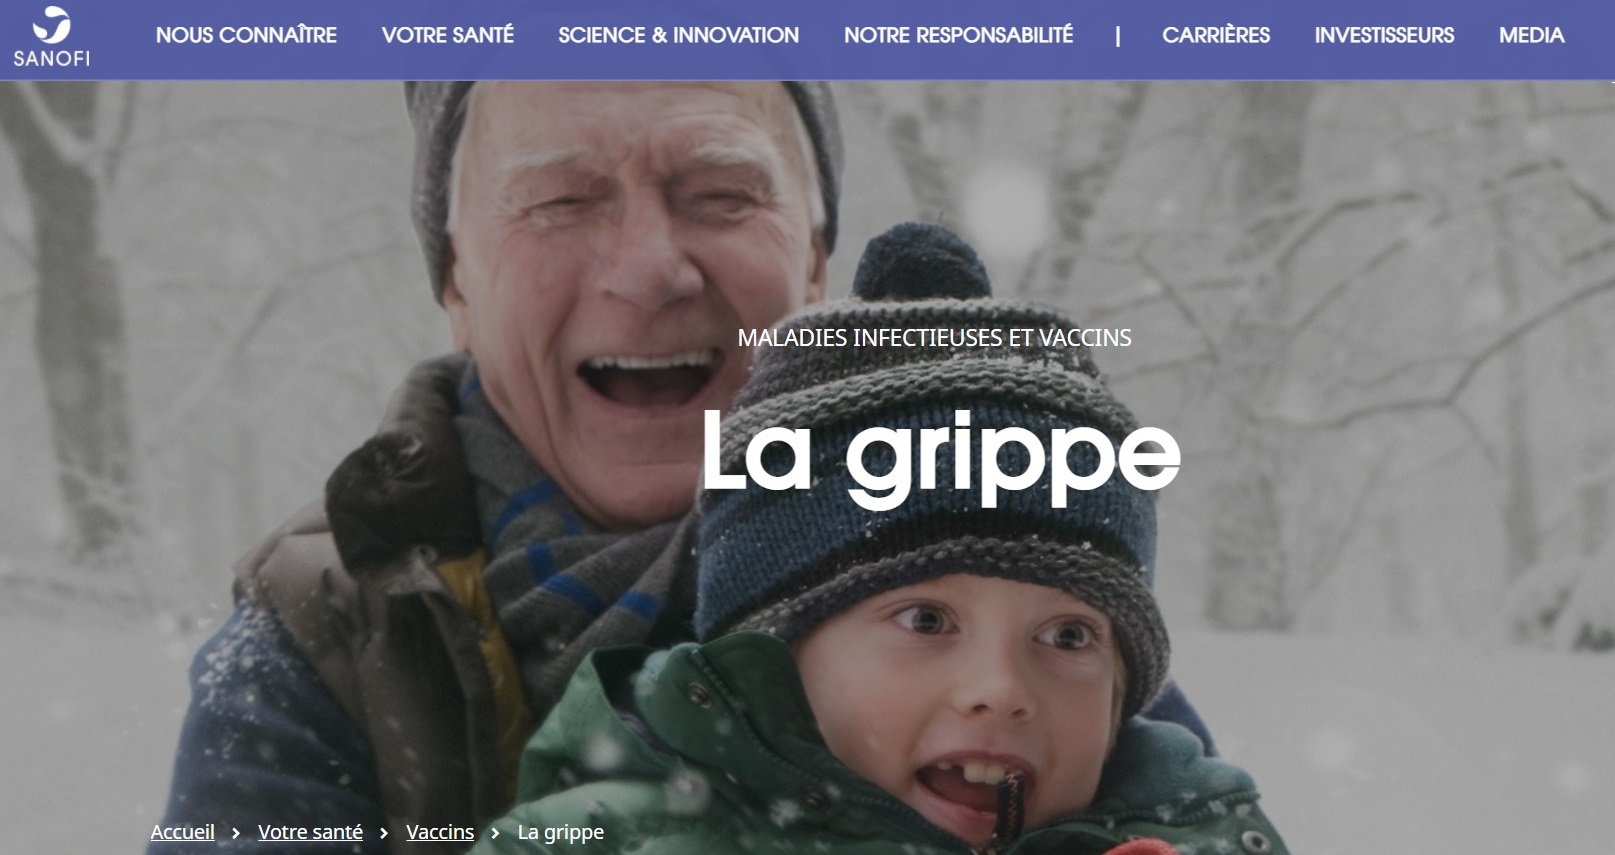This screenshot has width=1615, height=855.
Task: Open the Media section
Action: click(x=1531, y=35)
